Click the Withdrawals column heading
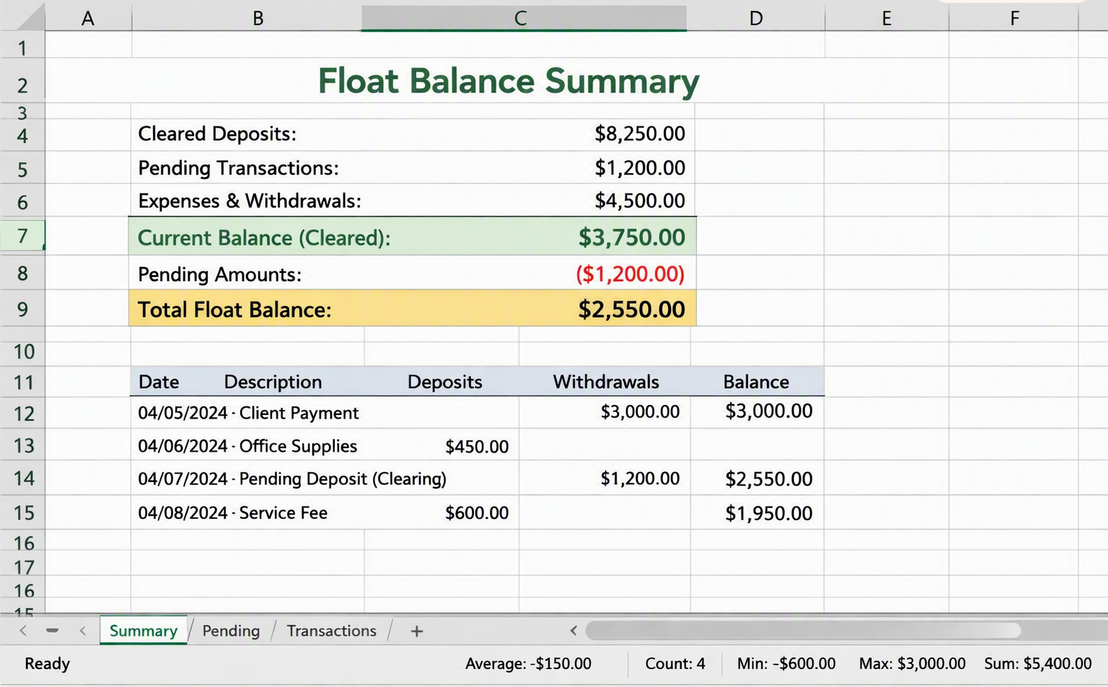1108x687 pixels. pyautogui.click(x=606, y=382)
